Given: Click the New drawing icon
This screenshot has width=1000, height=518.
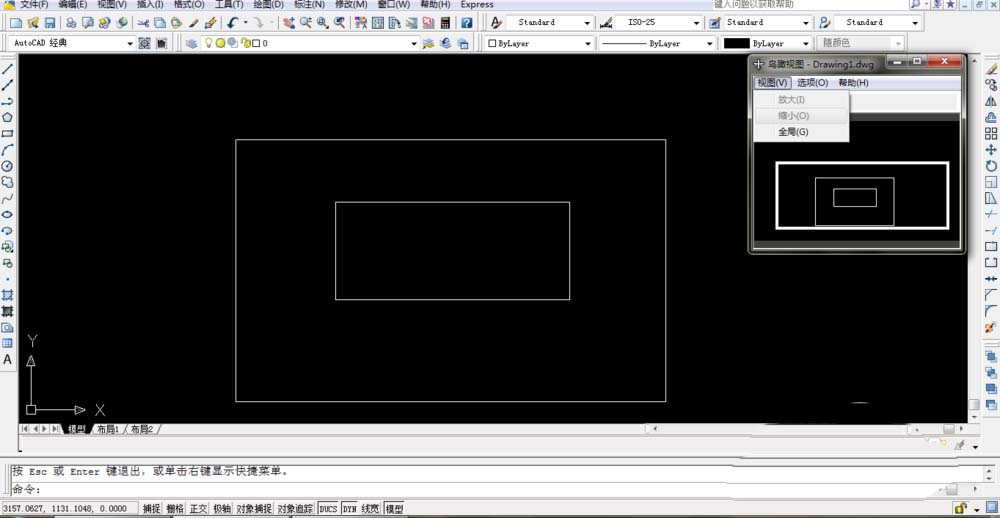Looking at the screenshot, I should click(x=16, y=23).
